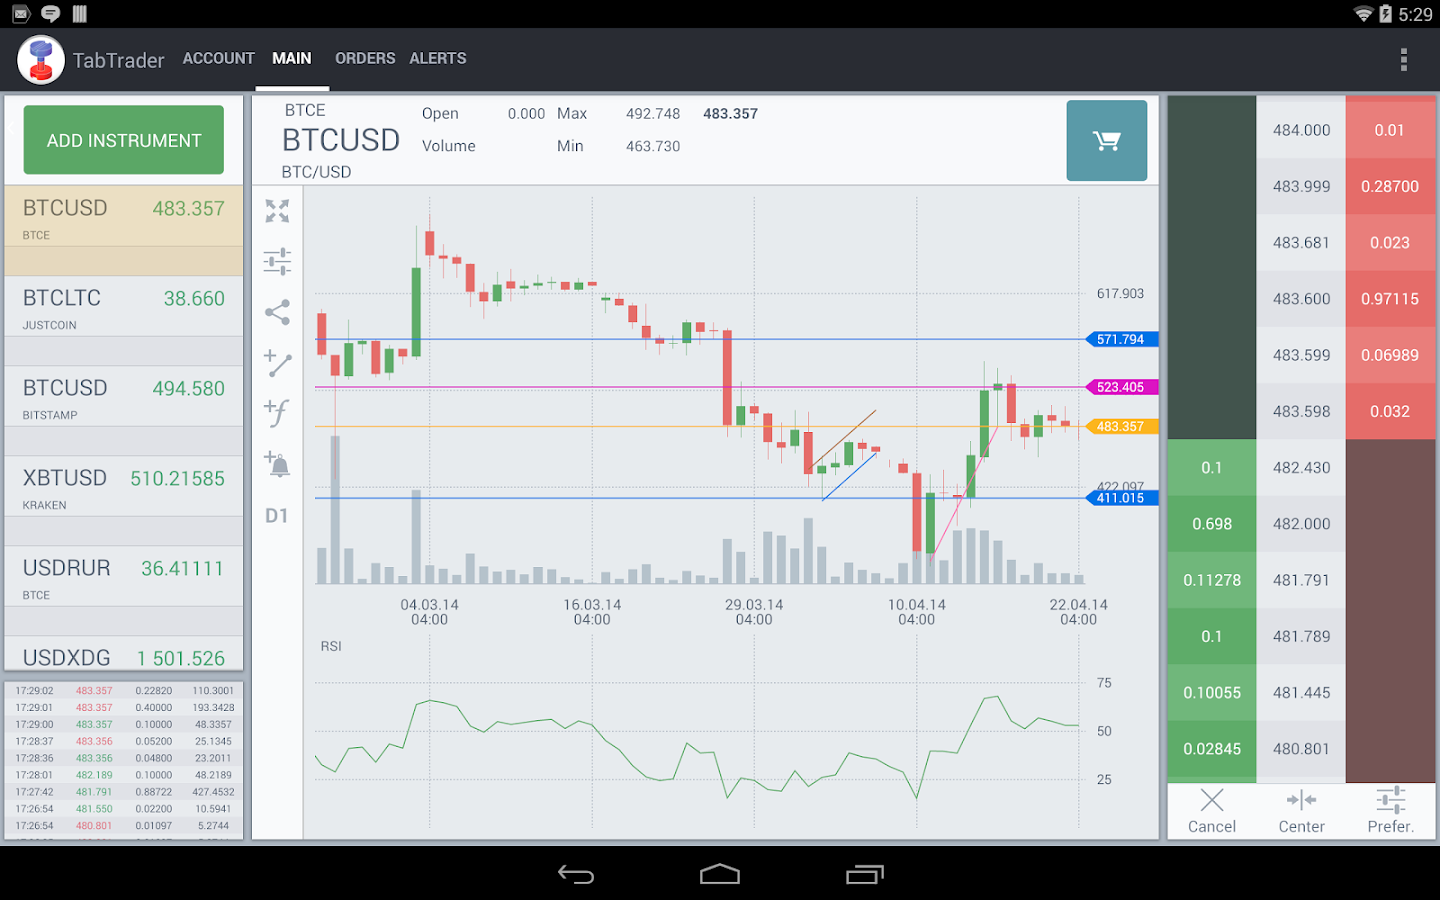Tap the share chart icon
Viewport: 1440px width, 900px height.
pyautogui.click(x=277, y=312)
